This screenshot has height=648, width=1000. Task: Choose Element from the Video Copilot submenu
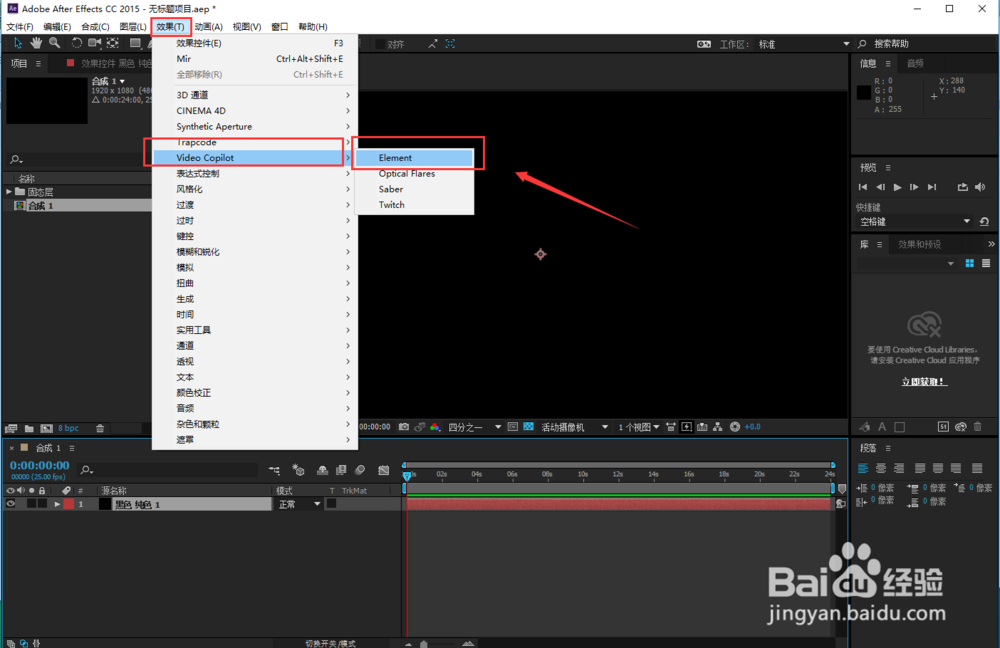(x=415, y=158)
